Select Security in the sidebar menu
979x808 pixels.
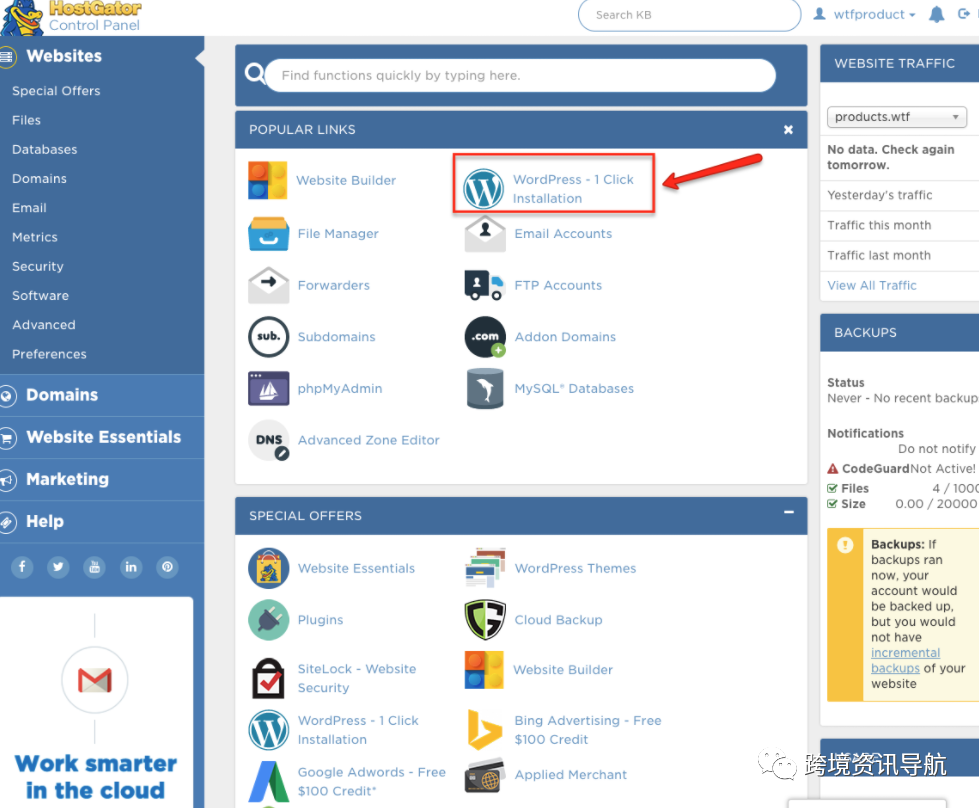click(x=37, y=267)
